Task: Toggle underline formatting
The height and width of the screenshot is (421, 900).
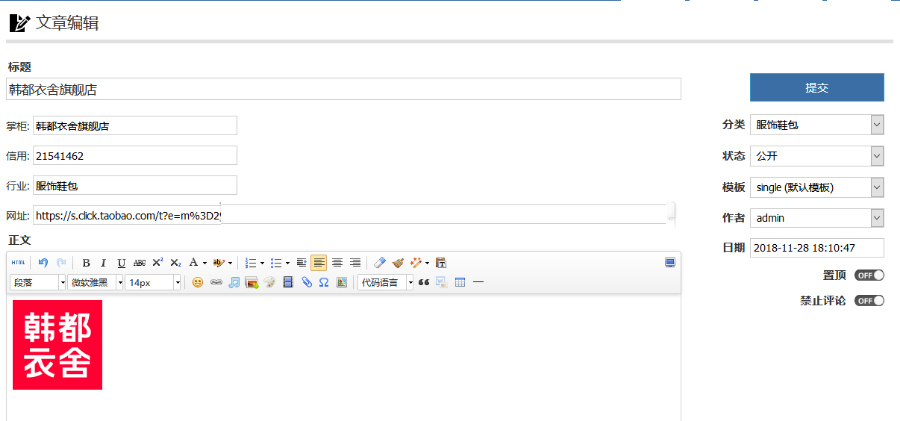Action: coord(121,263)
